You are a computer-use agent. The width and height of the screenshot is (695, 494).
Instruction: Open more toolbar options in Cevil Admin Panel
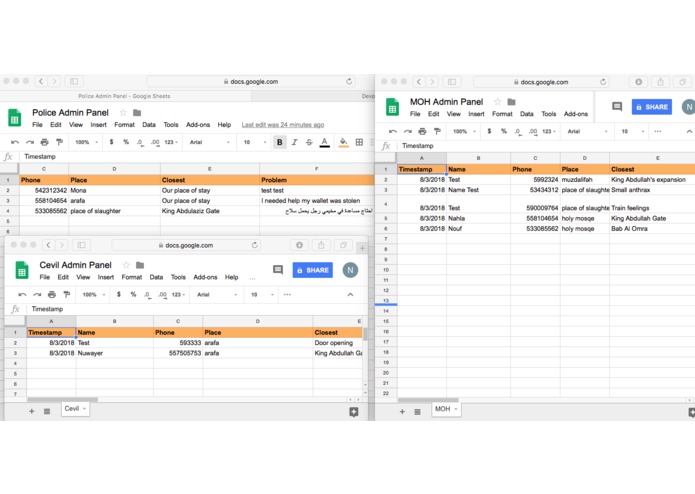287,295
